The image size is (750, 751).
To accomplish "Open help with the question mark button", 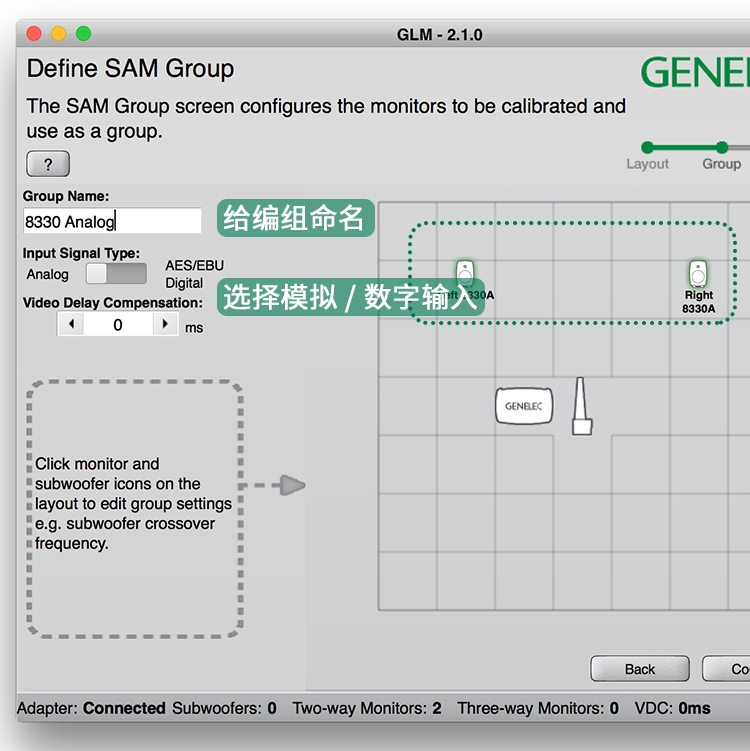I will click(48, 164).
